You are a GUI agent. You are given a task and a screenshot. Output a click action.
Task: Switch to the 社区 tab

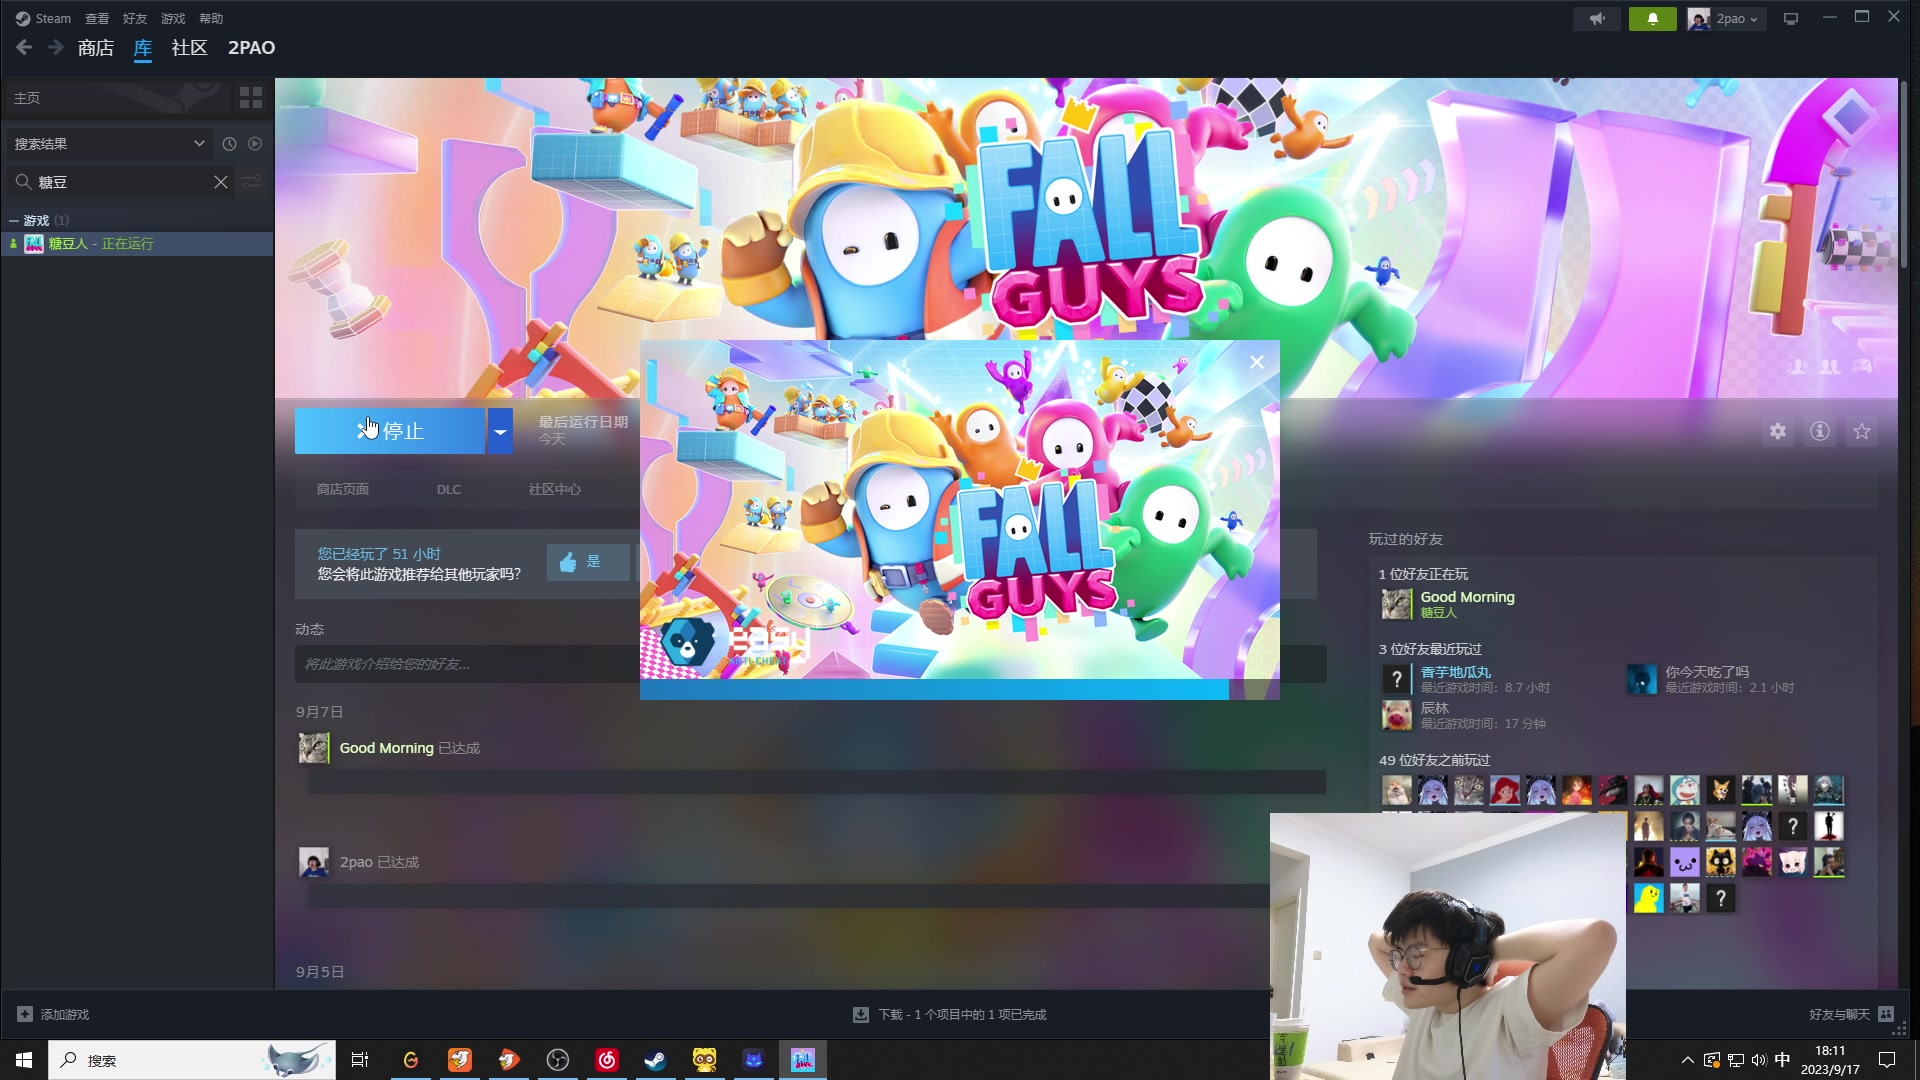[189, 47]
